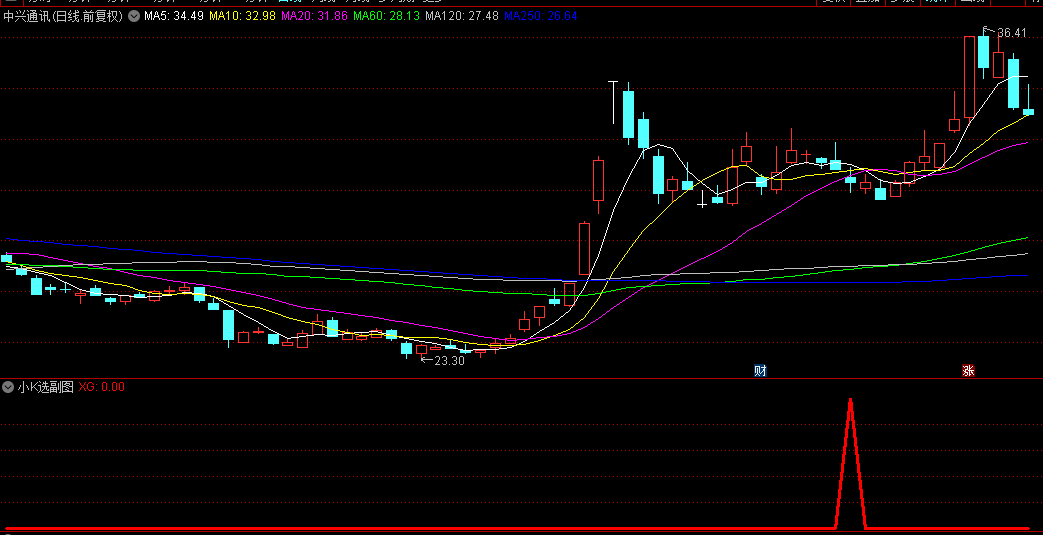Expand the dropdown next to 小K选副图

click(x=9, y=387)
